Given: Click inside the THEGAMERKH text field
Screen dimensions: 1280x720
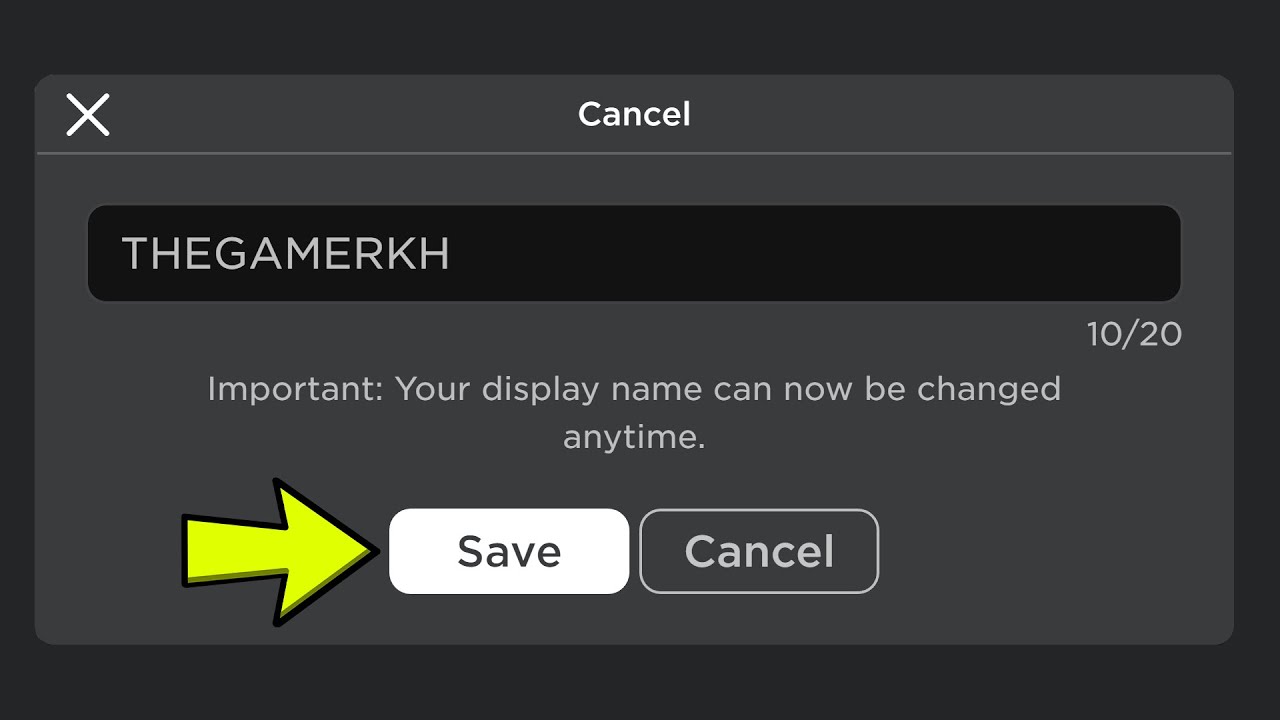Looking at the screenshot, I should click(x=634, y=253).
